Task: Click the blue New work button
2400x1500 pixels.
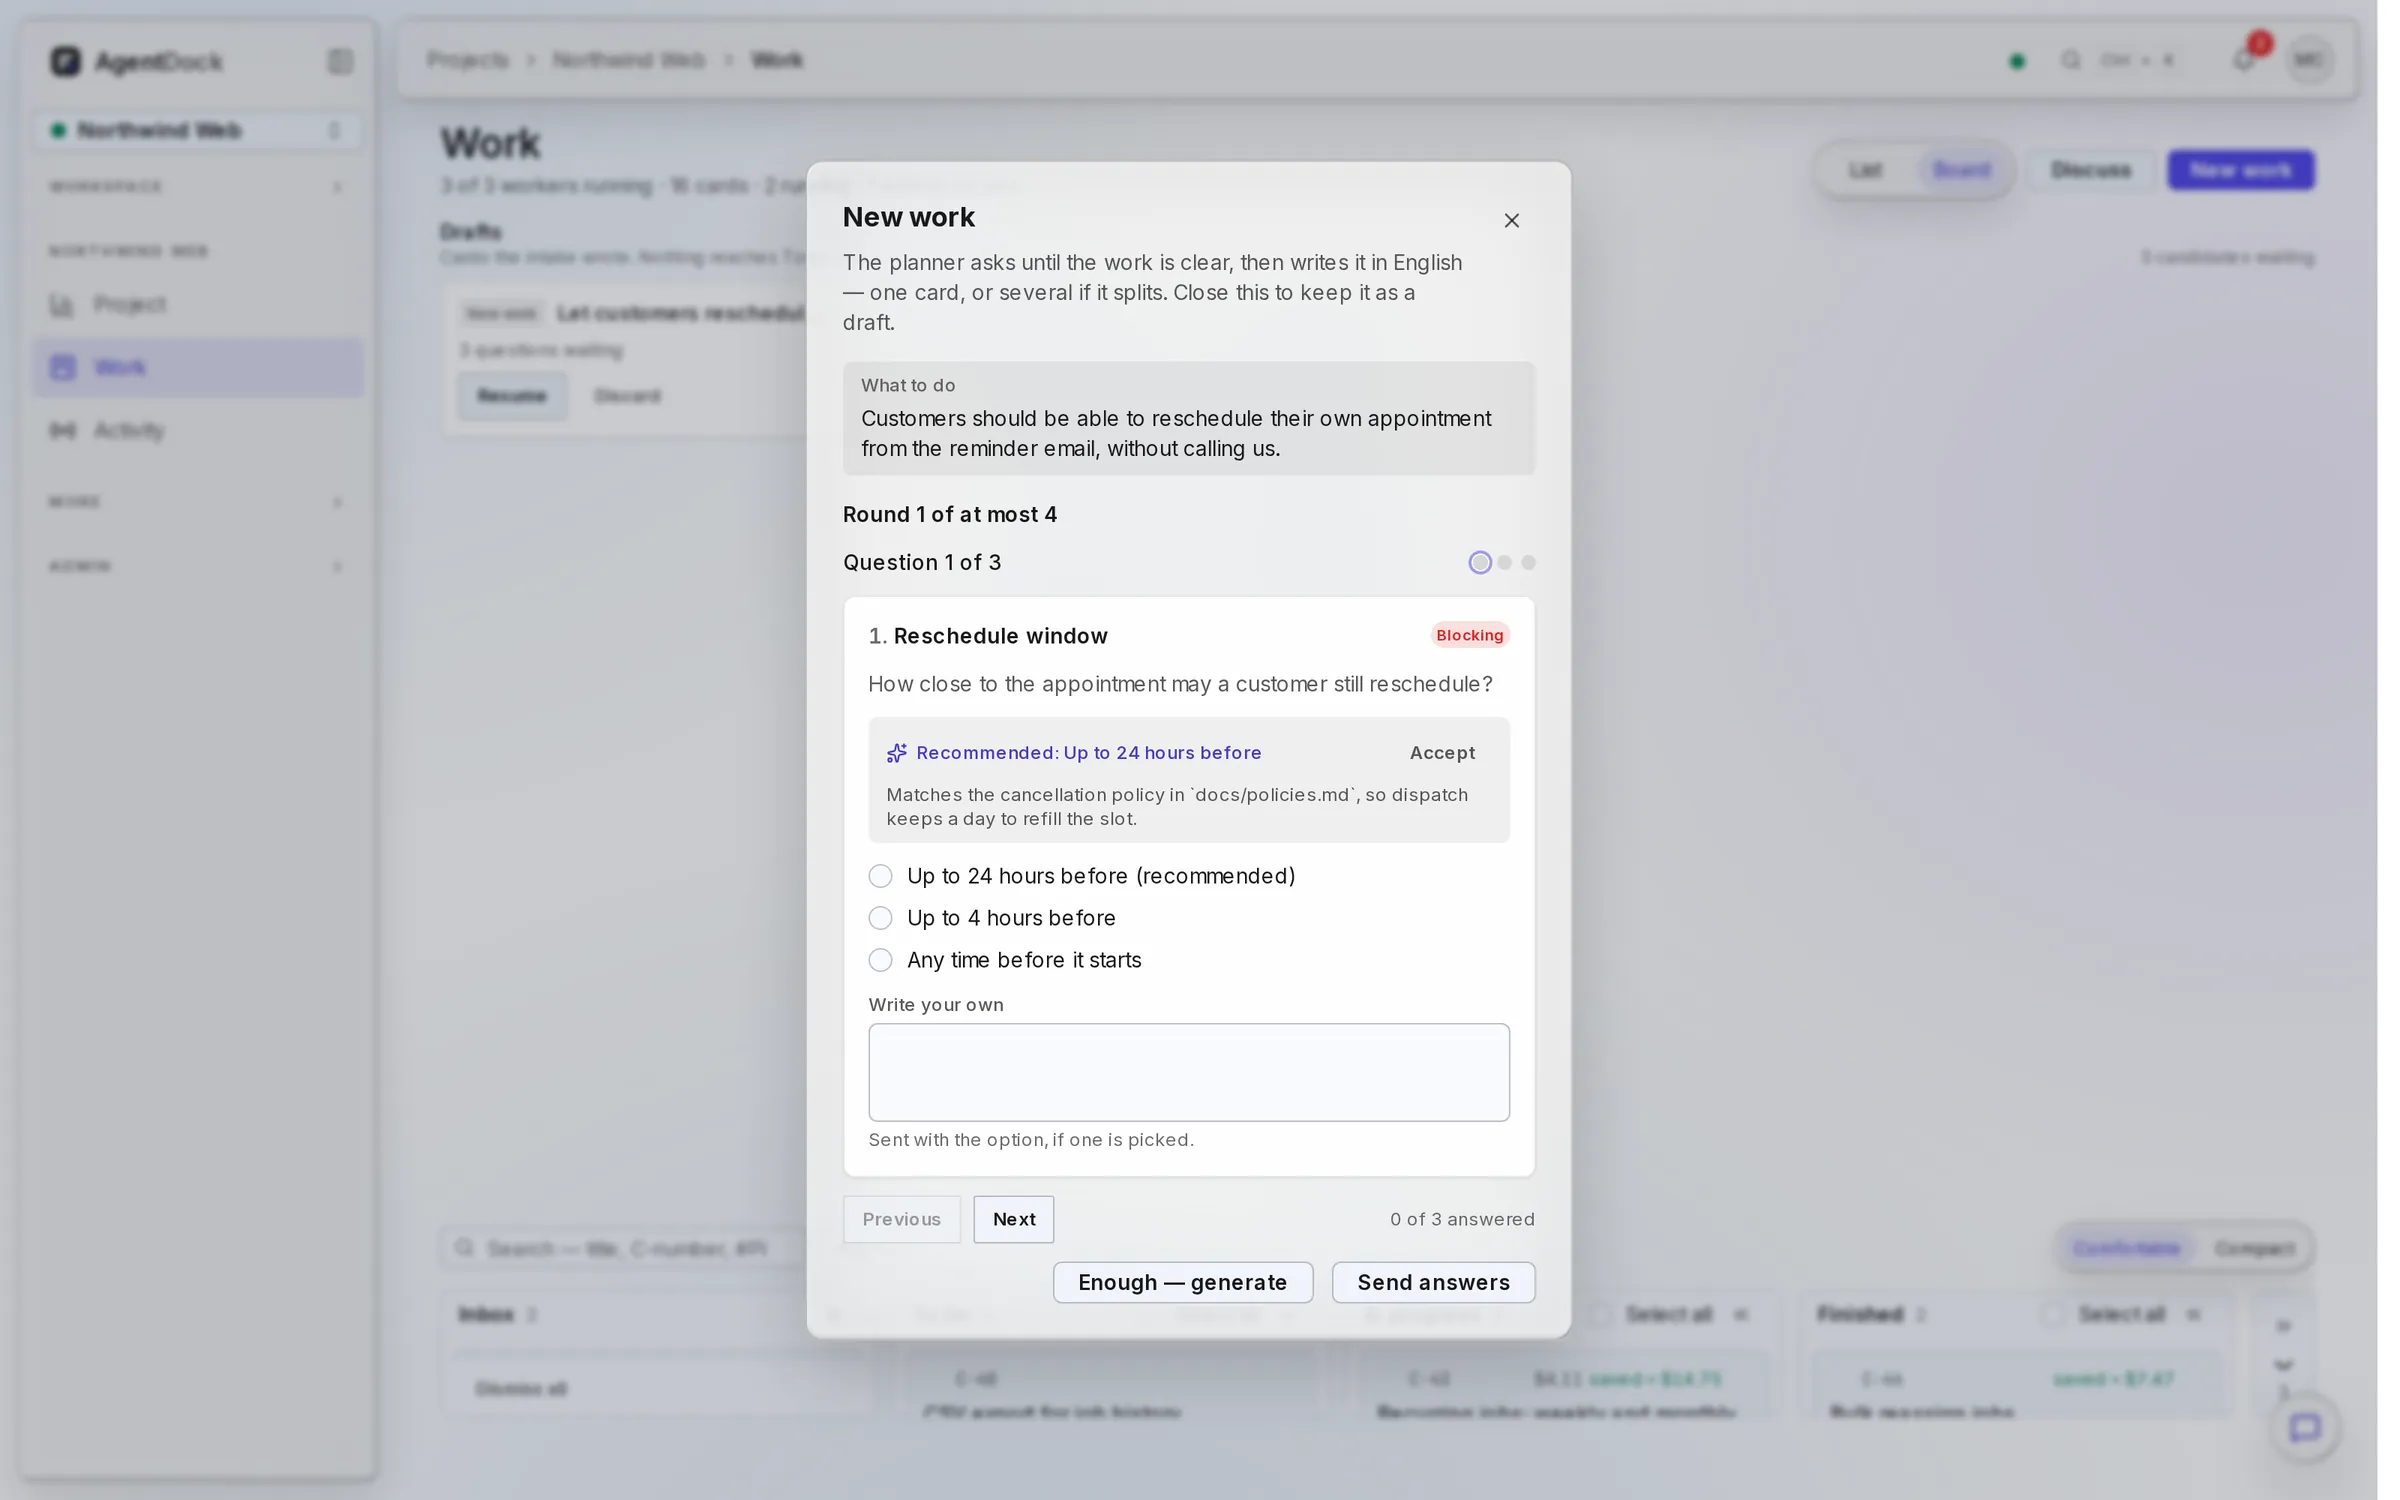Action: click(x=2240, y=170)
